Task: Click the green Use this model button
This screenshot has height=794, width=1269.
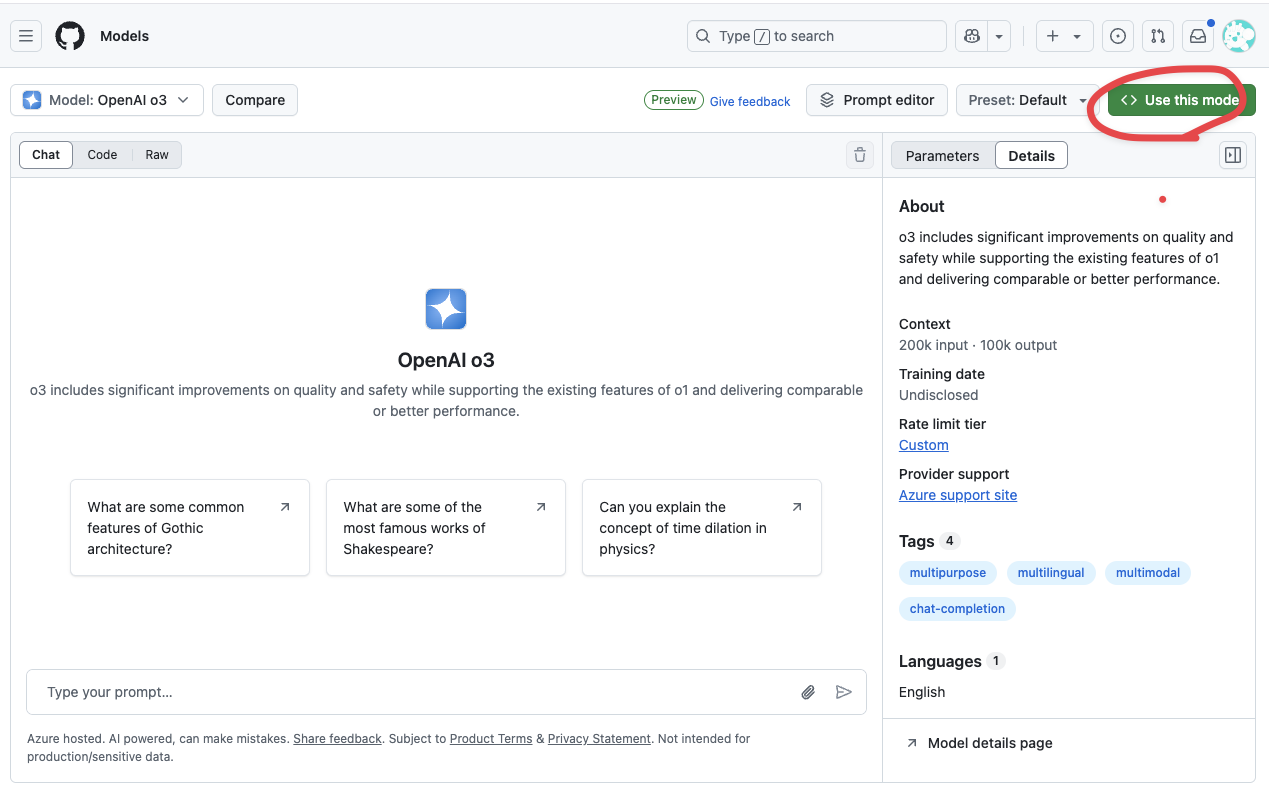Action: [x=1181, y=100]
